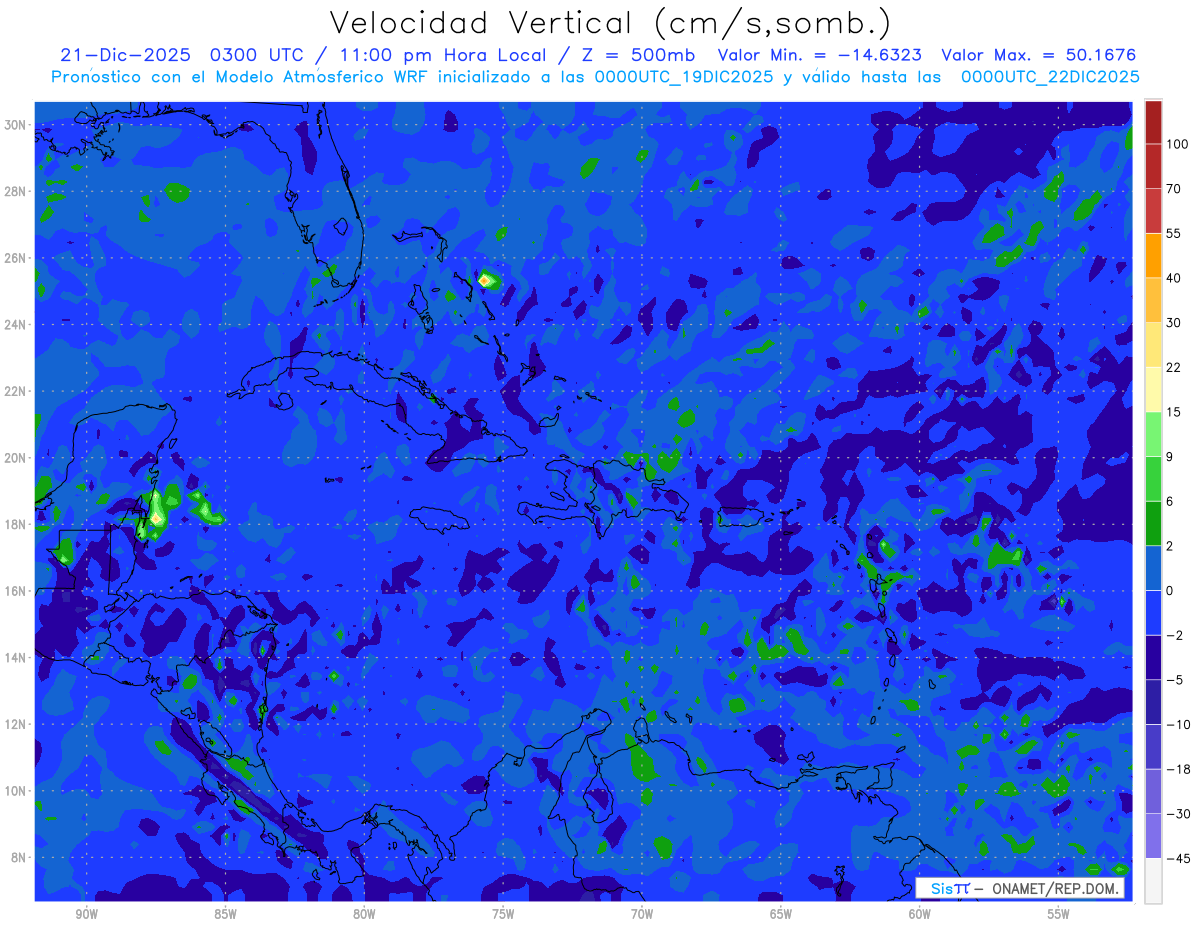Click the "ONAMET/REP.DOM." credit label
1200x927 pixels.
[1056, 888]
